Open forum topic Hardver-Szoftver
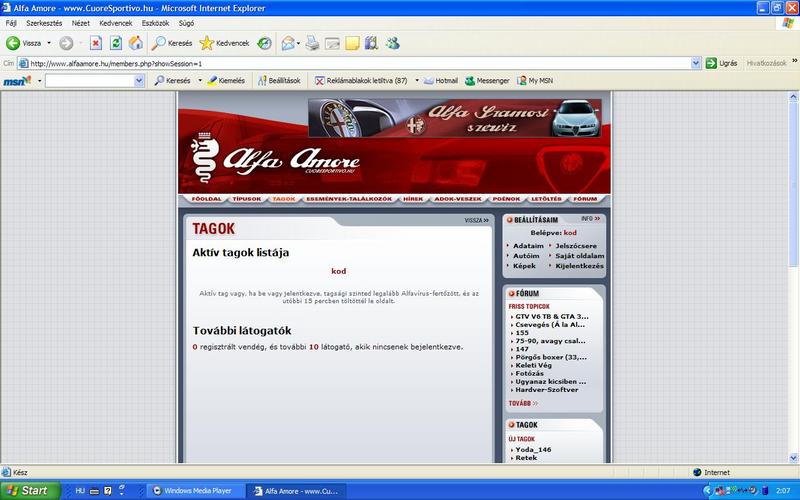The height and width of the screenshot is (500, 800). click(x=547, y=390)
